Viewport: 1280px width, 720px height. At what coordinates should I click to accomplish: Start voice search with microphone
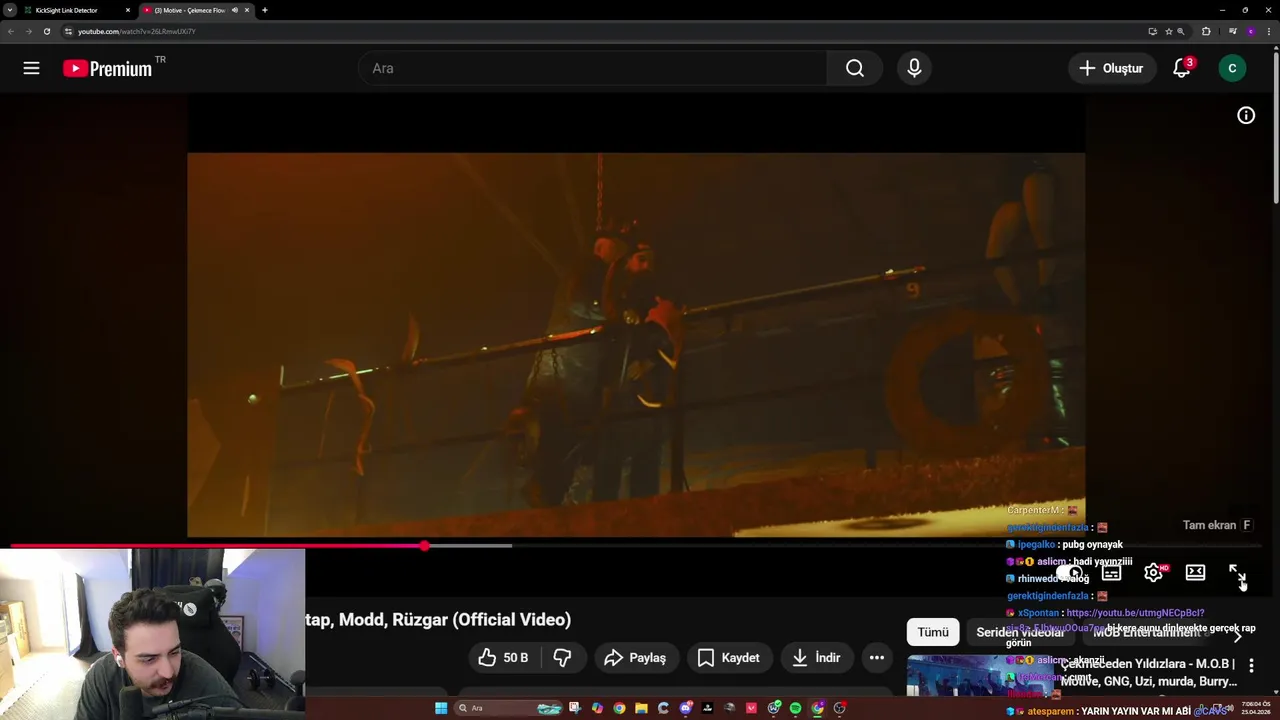(914, 68)
